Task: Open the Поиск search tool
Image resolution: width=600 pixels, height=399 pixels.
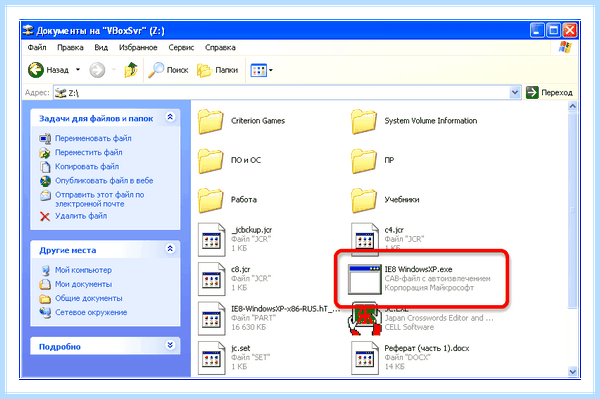Action: click(168, 70)
